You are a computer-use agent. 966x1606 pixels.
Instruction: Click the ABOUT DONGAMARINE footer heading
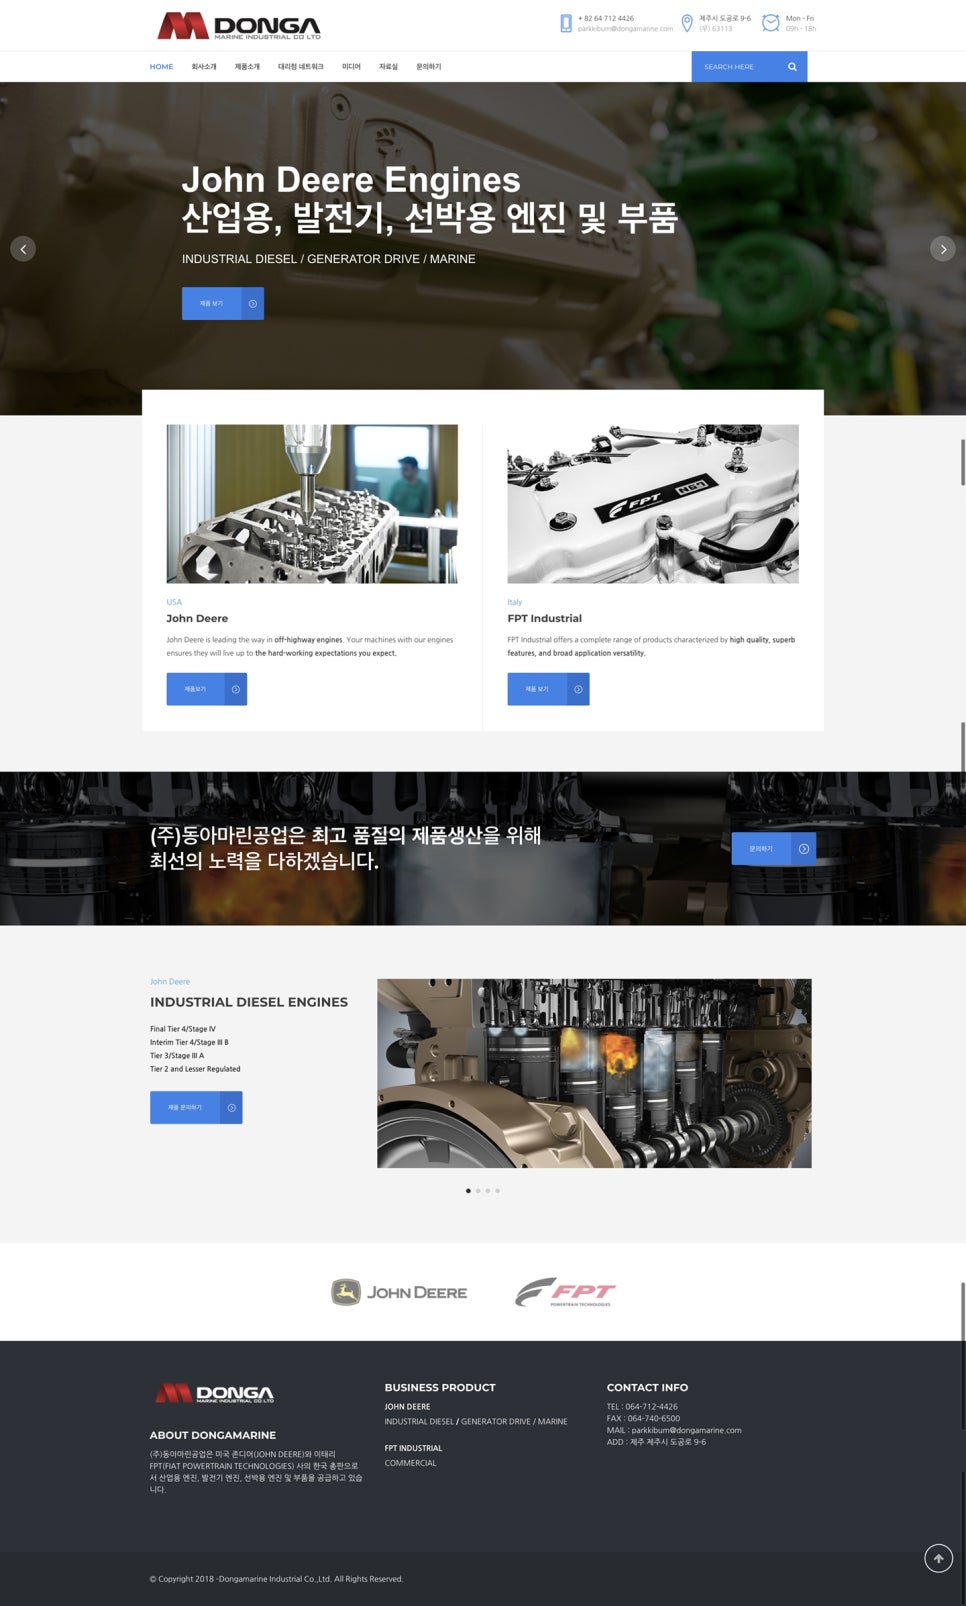[x=213, y=1435]
